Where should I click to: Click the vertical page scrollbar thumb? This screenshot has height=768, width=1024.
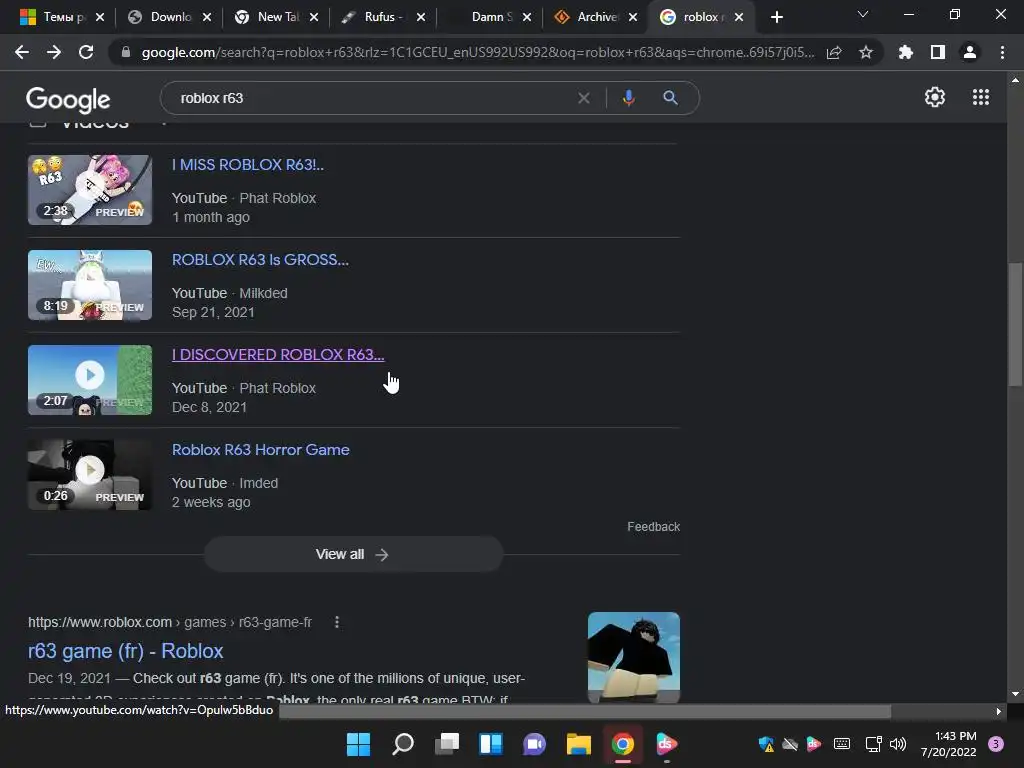point(1015,325)
